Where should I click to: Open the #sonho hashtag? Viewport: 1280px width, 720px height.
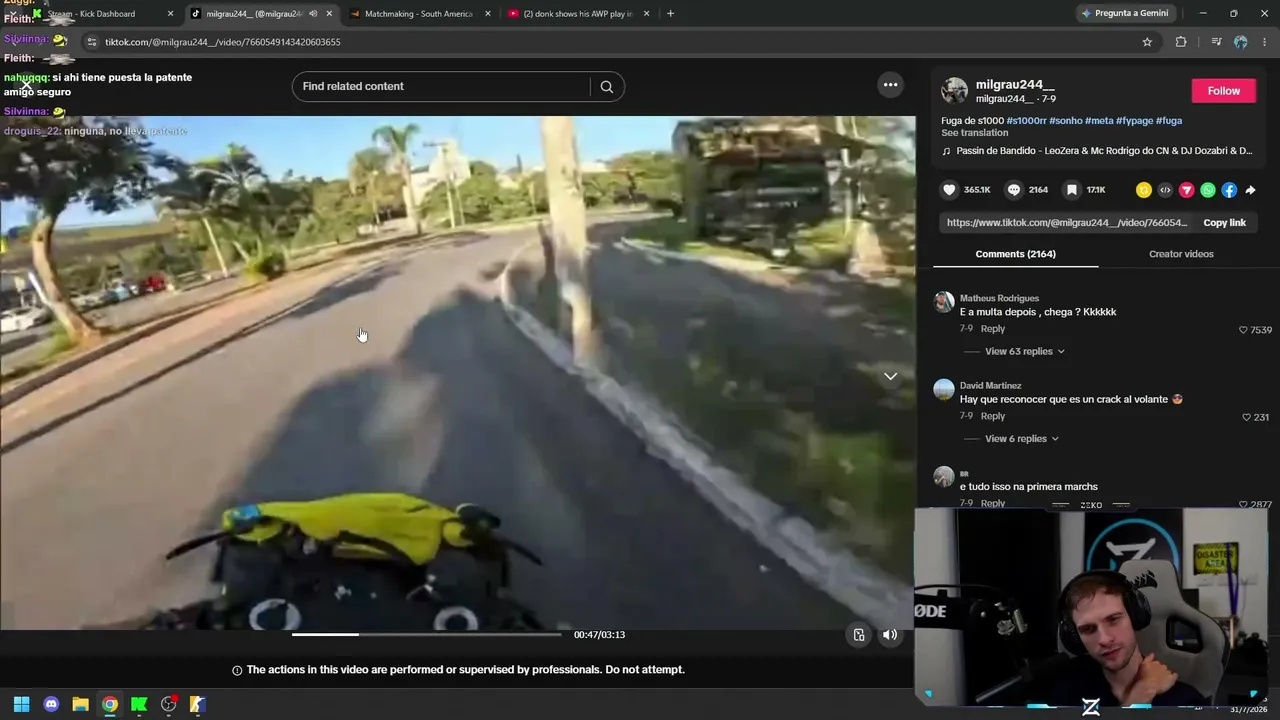(x=1065, y=121)
